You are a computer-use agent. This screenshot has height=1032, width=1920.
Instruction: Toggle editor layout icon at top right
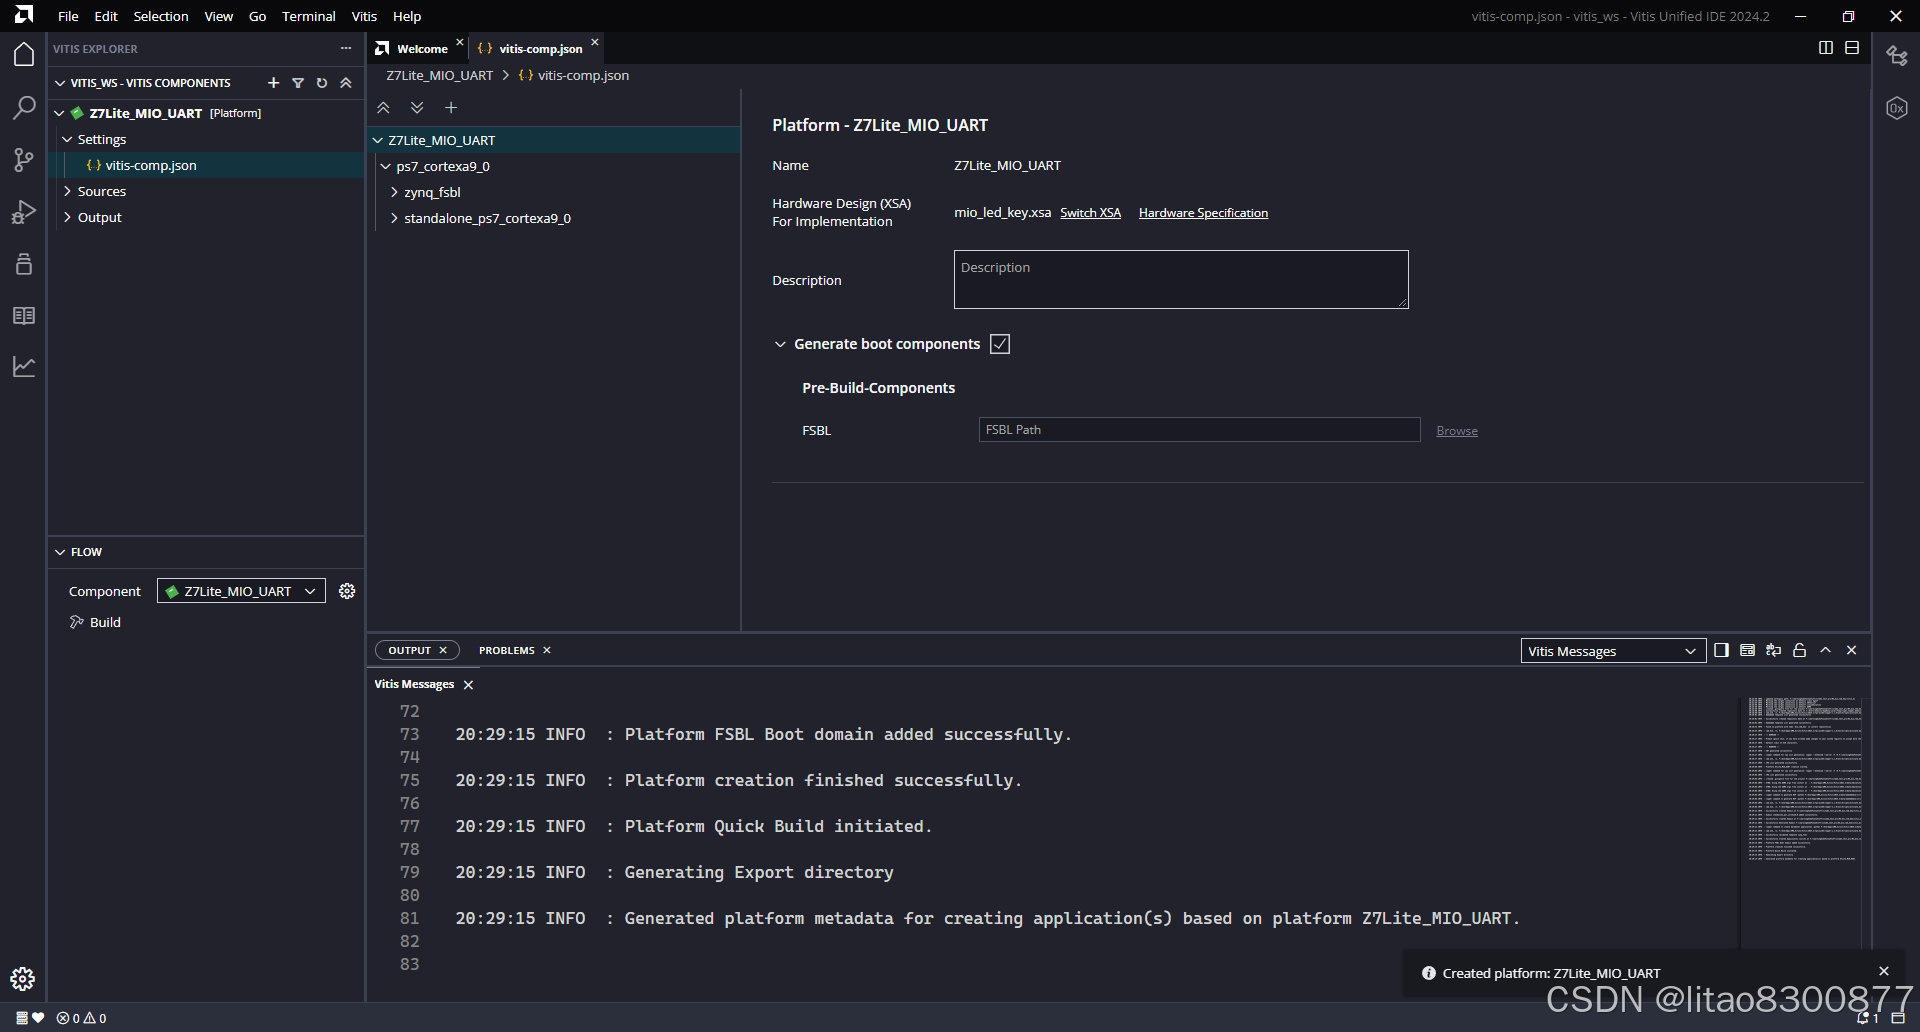click(x=1852, y=48)
